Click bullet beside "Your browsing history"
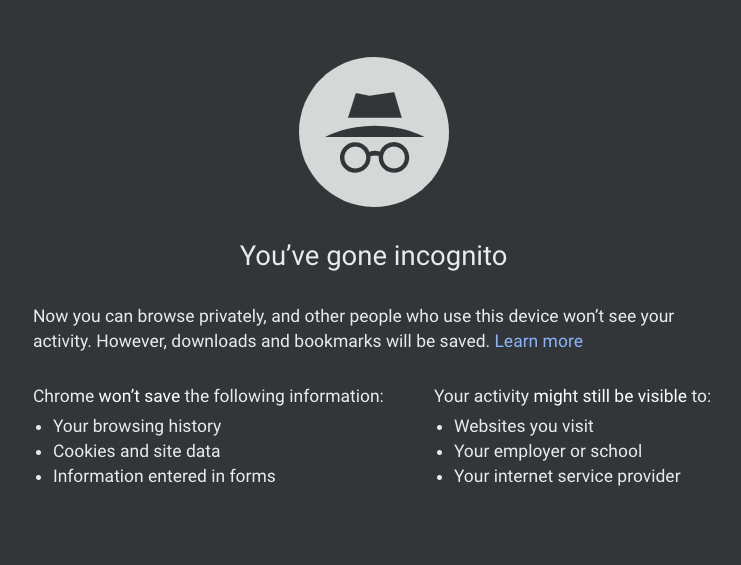Screen dimensions: 741x565 [x=39, y=428]
